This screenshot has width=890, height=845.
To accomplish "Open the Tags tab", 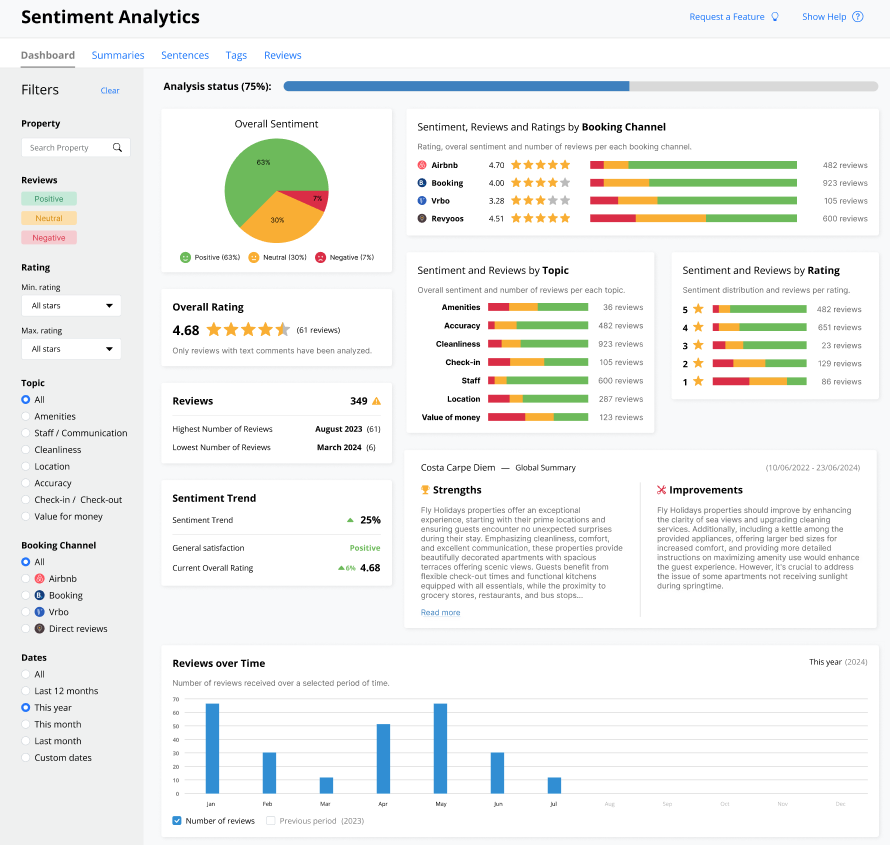I will point(236,55).
